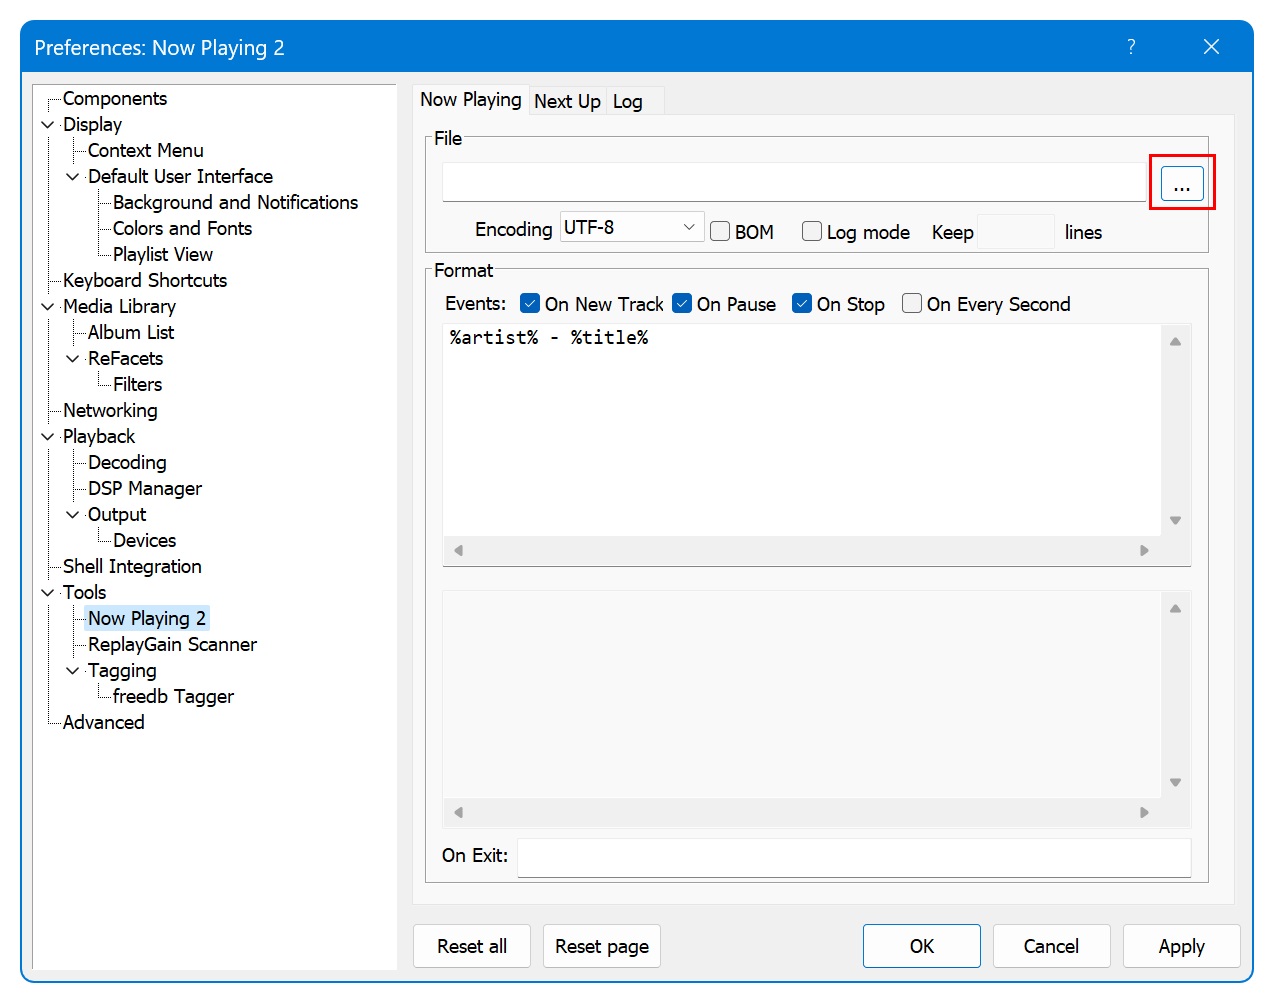Open Keyboard Shortcuts page
This screenshot has height=1003, width=1274.
tap(145, 280)
